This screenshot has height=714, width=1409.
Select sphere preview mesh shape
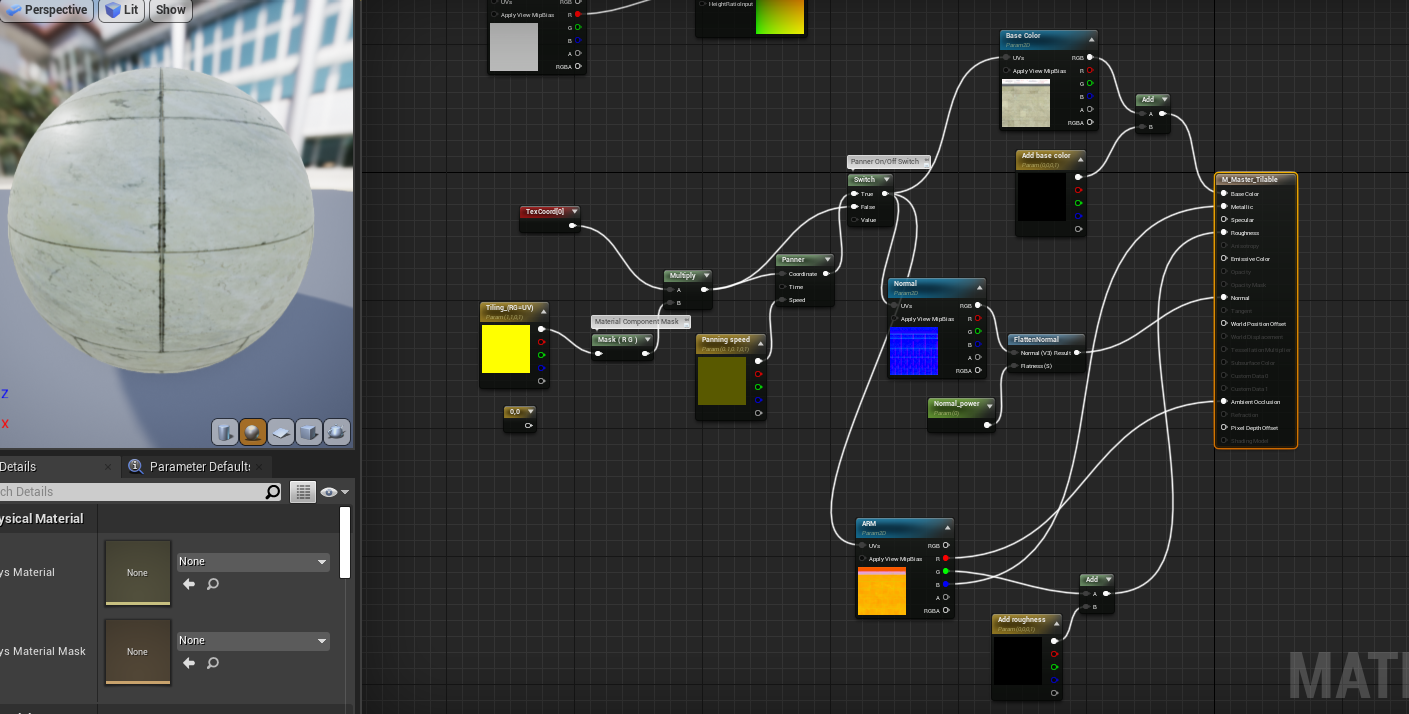(253, 431)
